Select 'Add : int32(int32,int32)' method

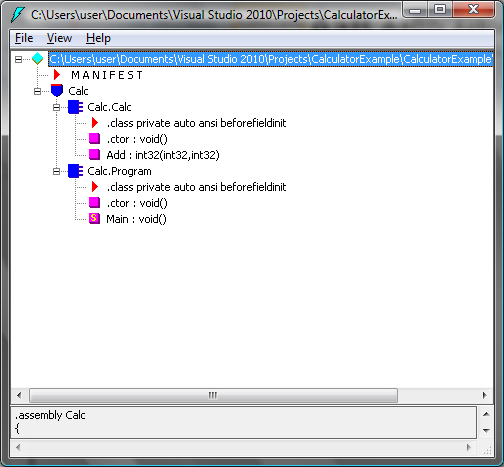[163, 155]
